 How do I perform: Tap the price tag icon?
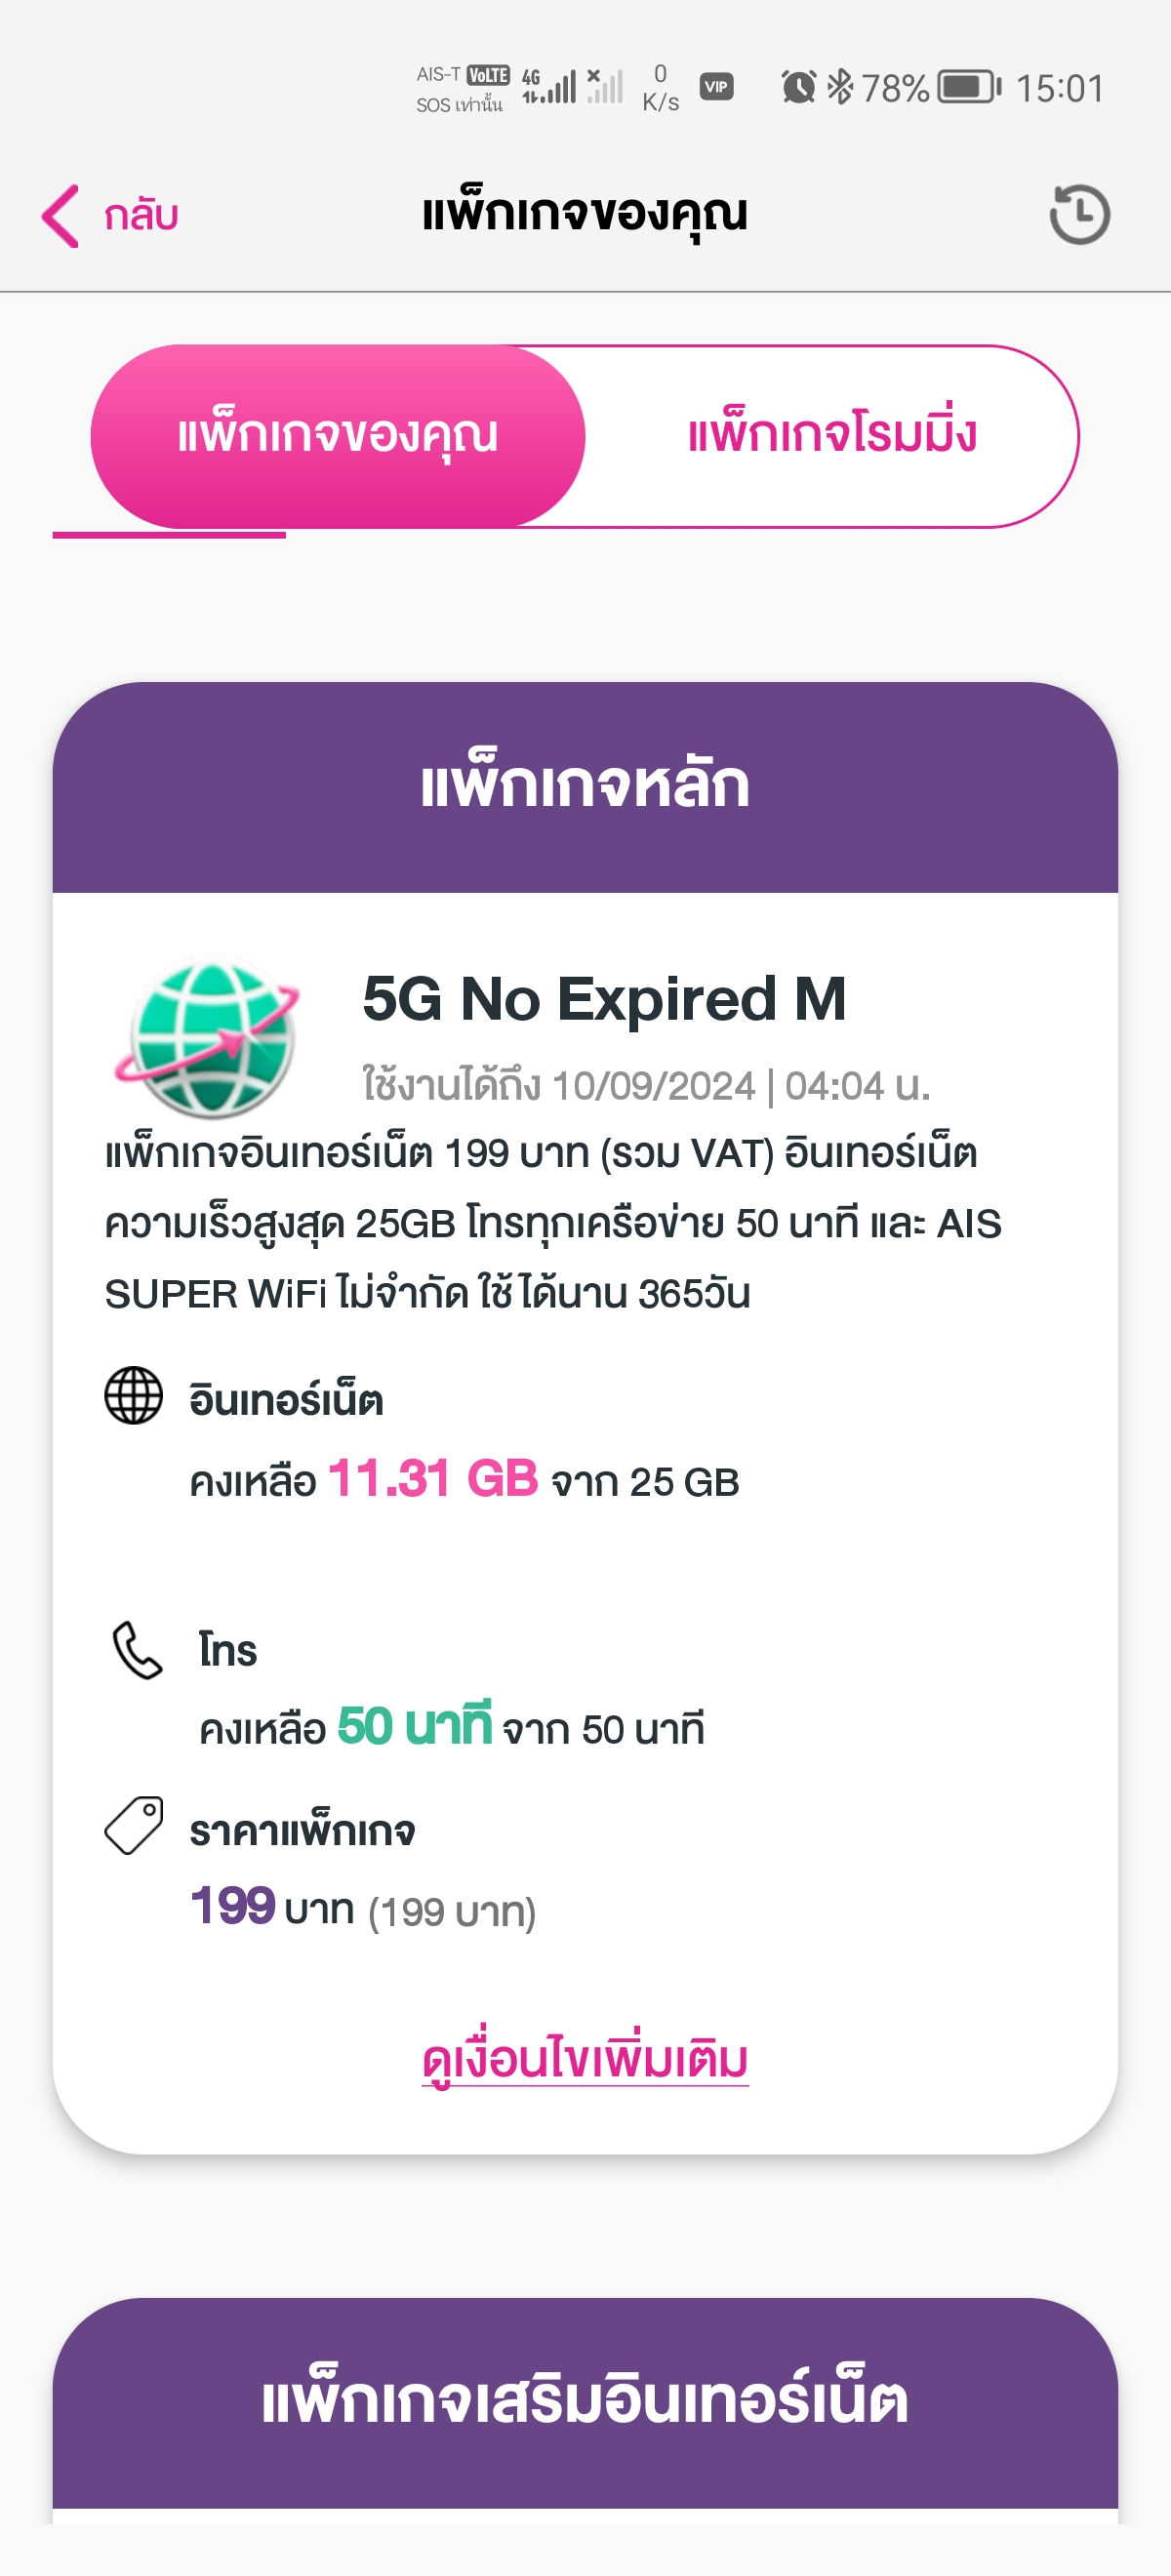(x=134, y=1825)
